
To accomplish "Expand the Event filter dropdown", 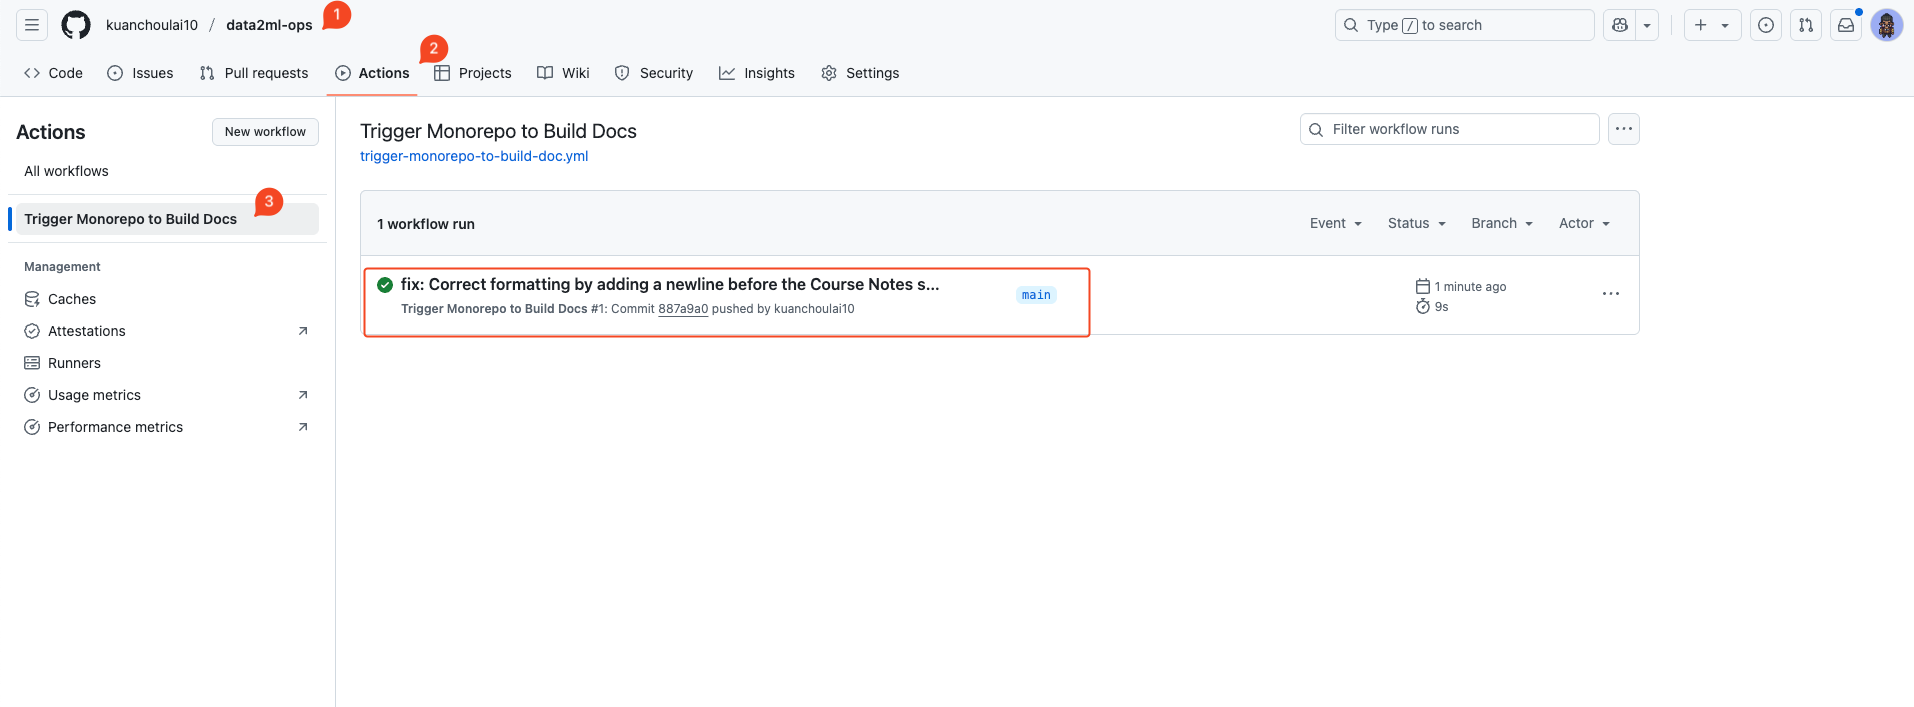I will coord(1336,223).
